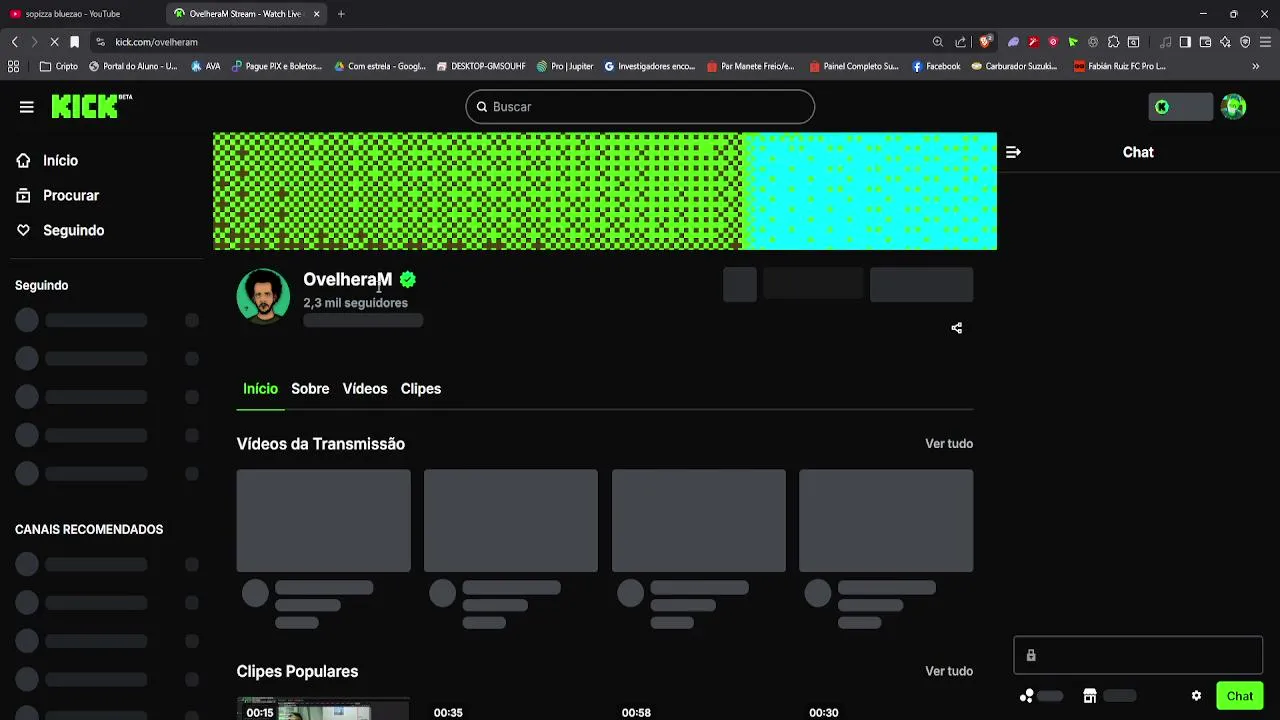The width and height of the screenshot is (1280, 720).
Task: Switch to the sopizza bluezao YouTube tab
Action: pos(72,14)
